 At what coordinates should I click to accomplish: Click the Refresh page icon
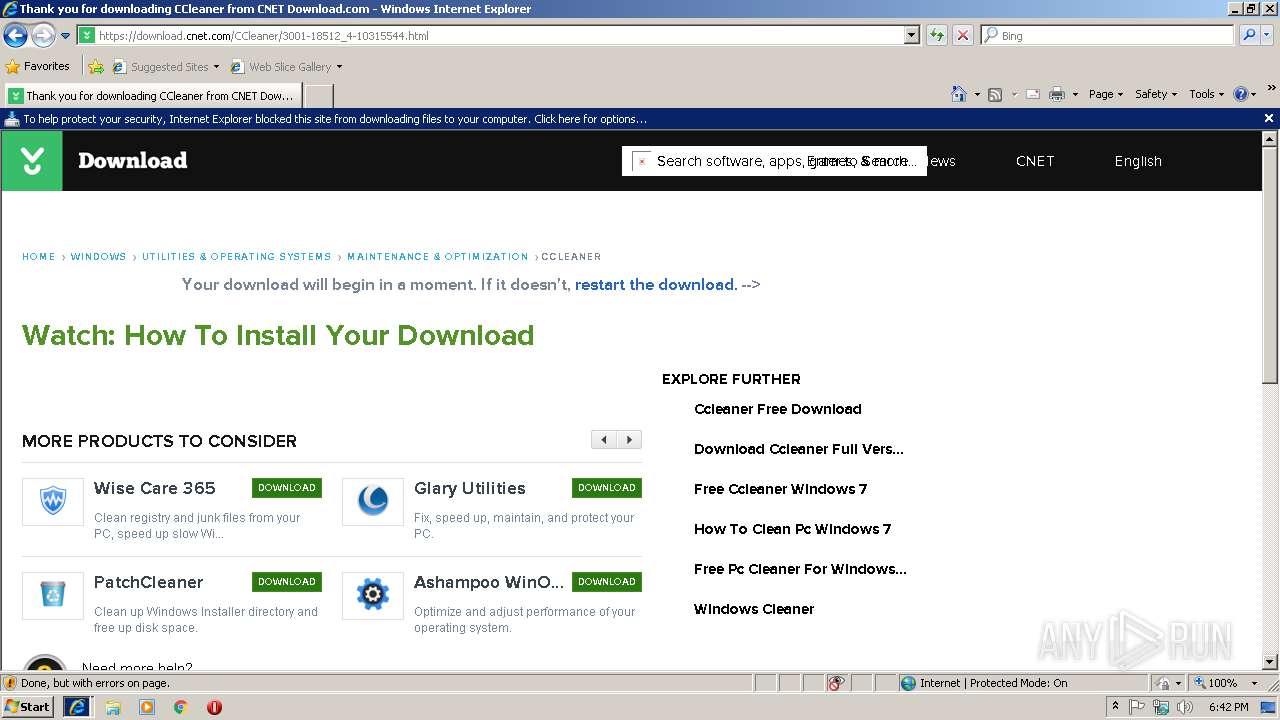click(x=937, y=35)
